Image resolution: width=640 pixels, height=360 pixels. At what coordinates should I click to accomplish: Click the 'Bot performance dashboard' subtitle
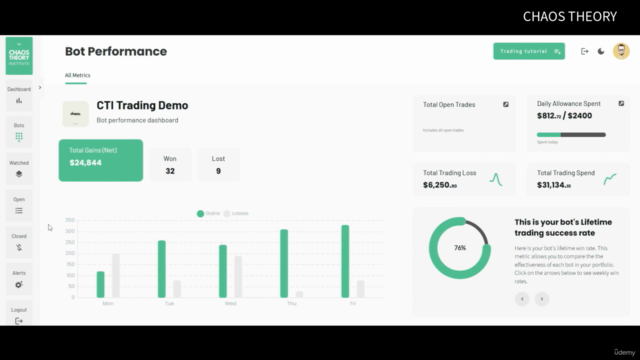tap(137, 120)
